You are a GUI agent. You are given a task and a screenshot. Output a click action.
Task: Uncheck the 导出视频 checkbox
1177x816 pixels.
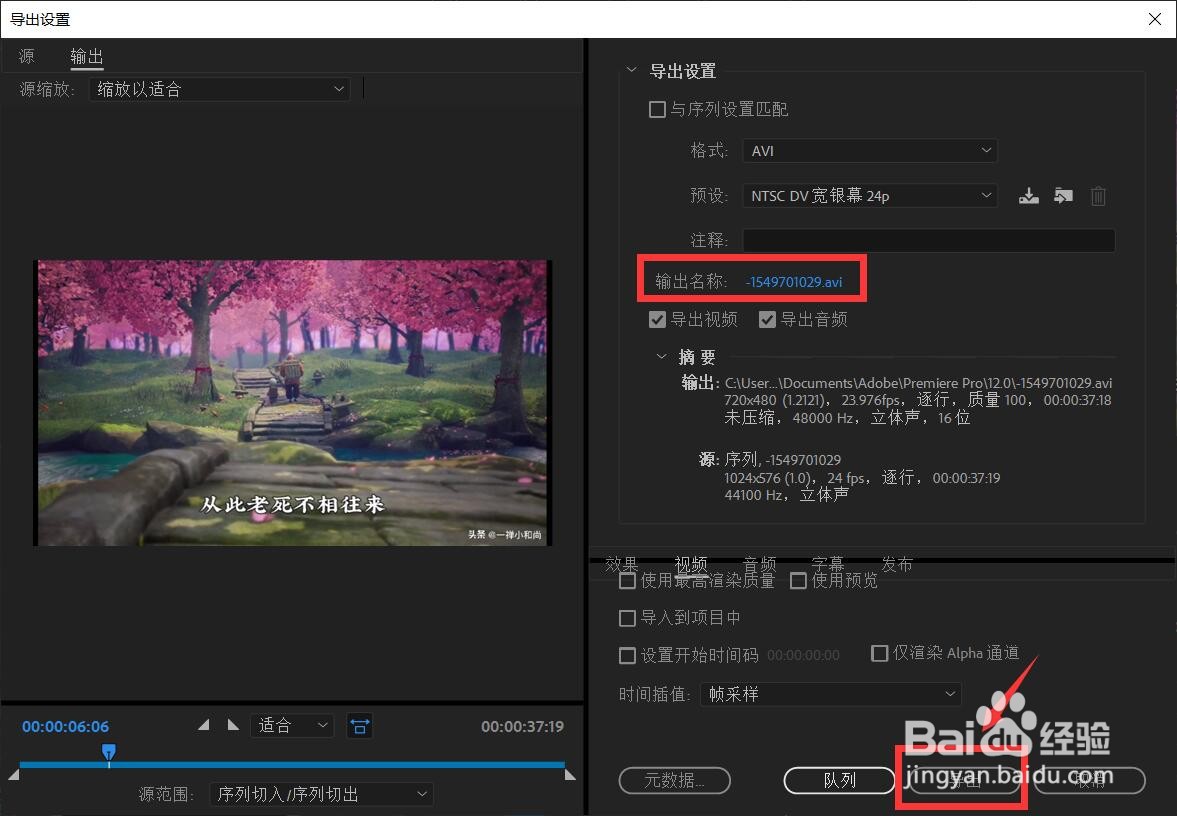[657, 320]
